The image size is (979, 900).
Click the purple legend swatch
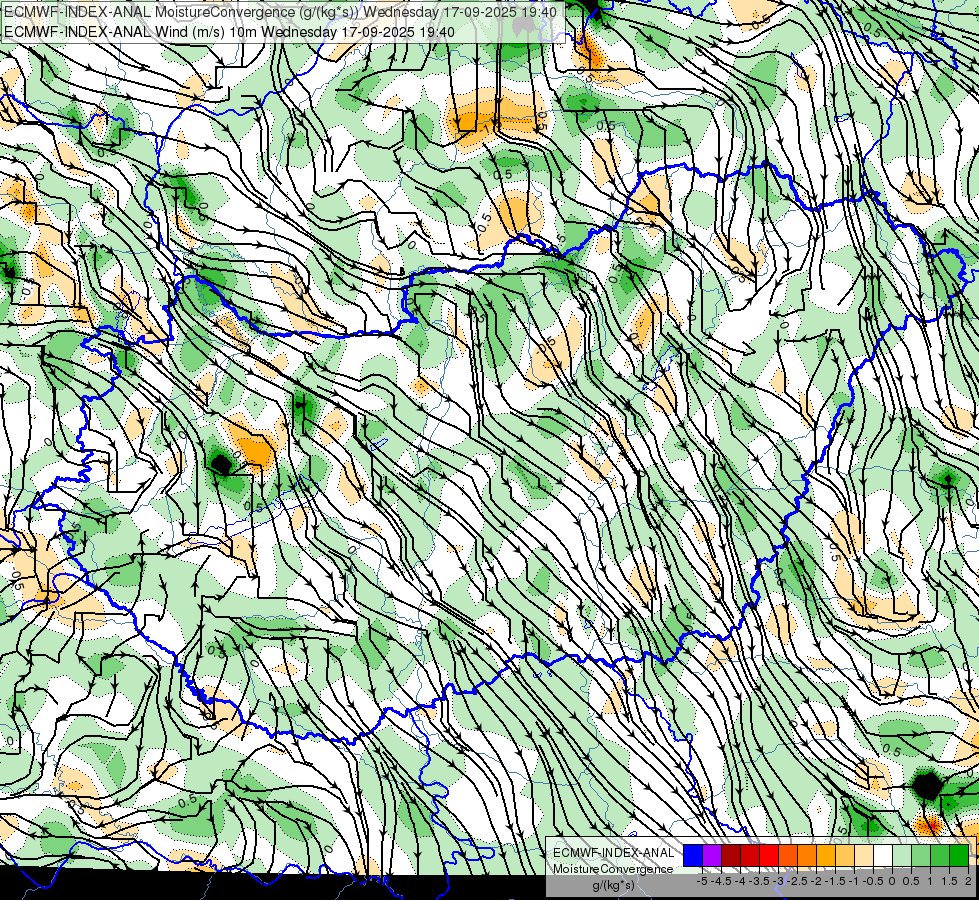click(x=712, y=856)
